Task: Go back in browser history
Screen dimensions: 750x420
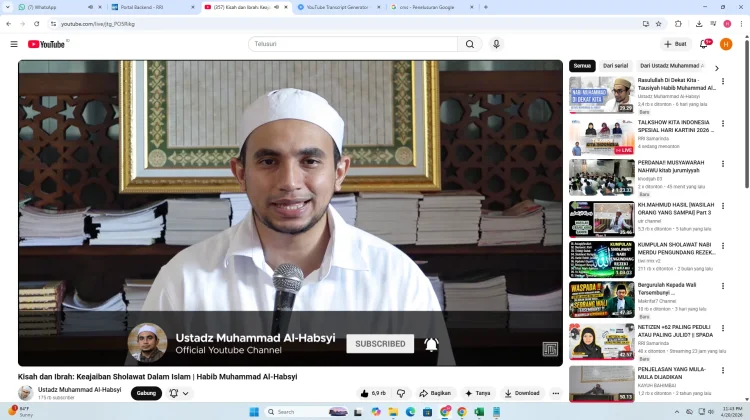Action: click(x=9, y=23)
